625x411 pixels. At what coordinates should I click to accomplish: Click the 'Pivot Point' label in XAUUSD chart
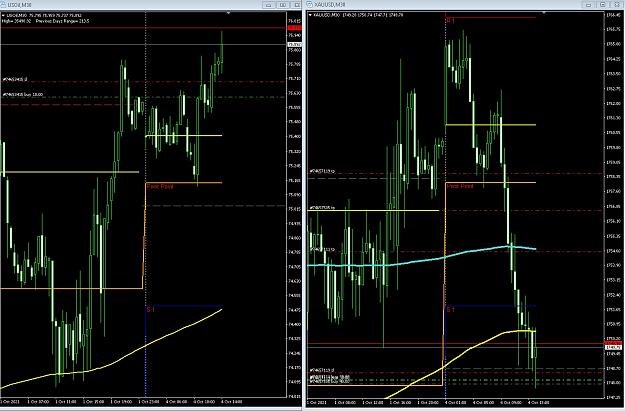460,186
